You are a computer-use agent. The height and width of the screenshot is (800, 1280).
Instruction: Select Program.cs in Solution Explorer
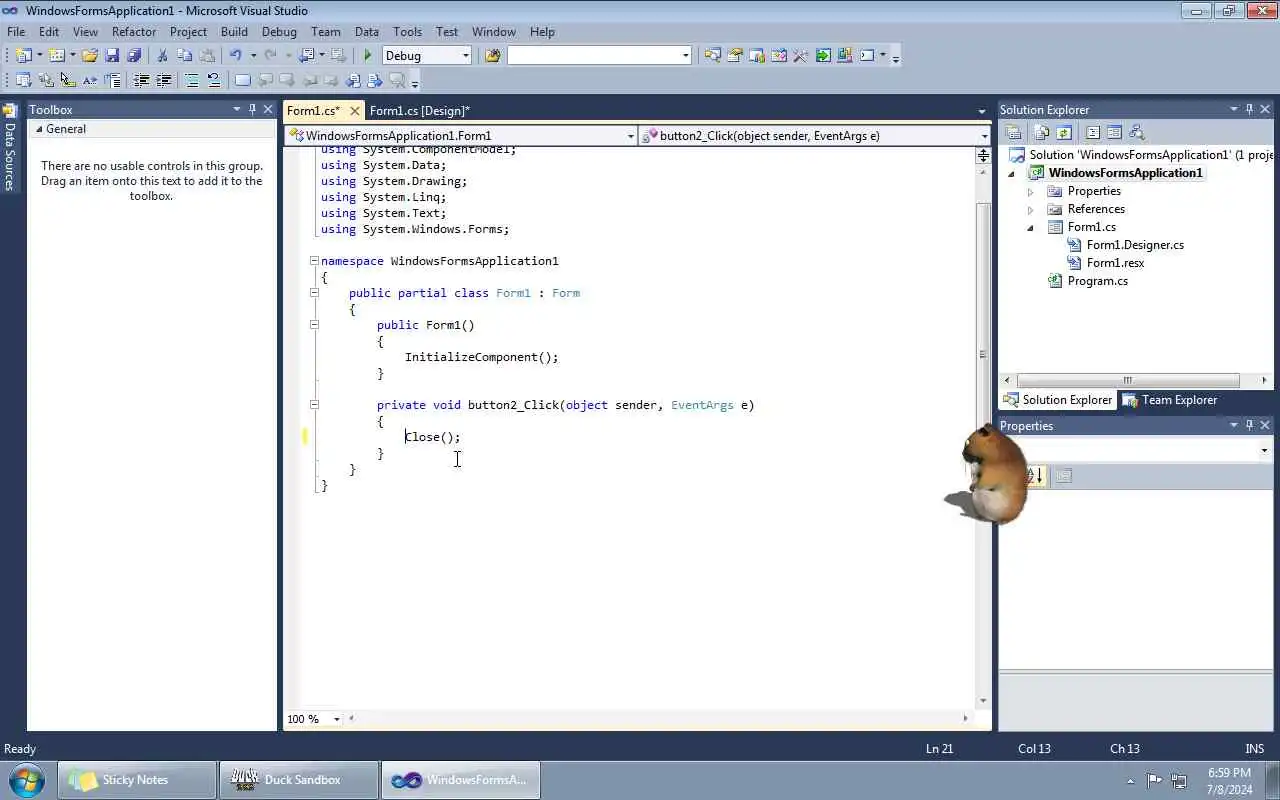point(1097,281)
